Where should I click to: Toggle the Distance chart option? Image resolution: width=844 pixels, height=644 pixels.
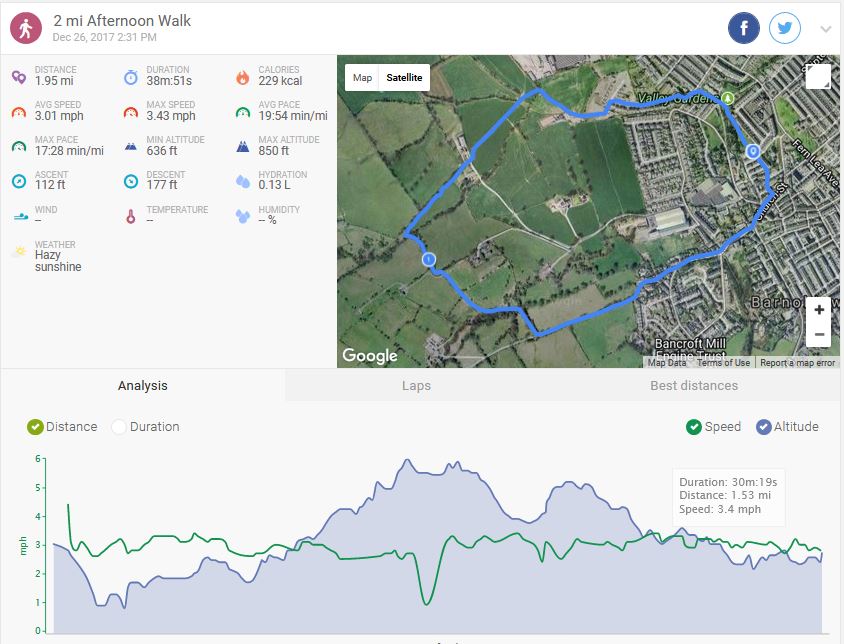(x=36, y=427)
